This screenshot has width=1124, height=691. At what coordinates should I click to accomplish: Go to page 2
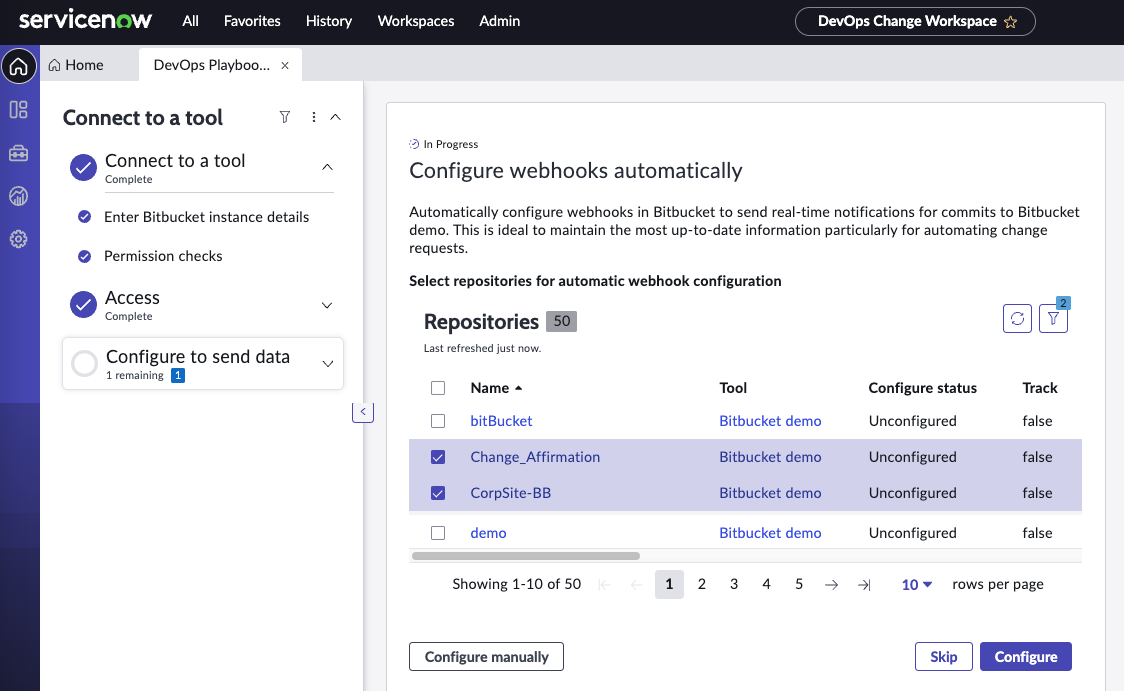(702, 584)
